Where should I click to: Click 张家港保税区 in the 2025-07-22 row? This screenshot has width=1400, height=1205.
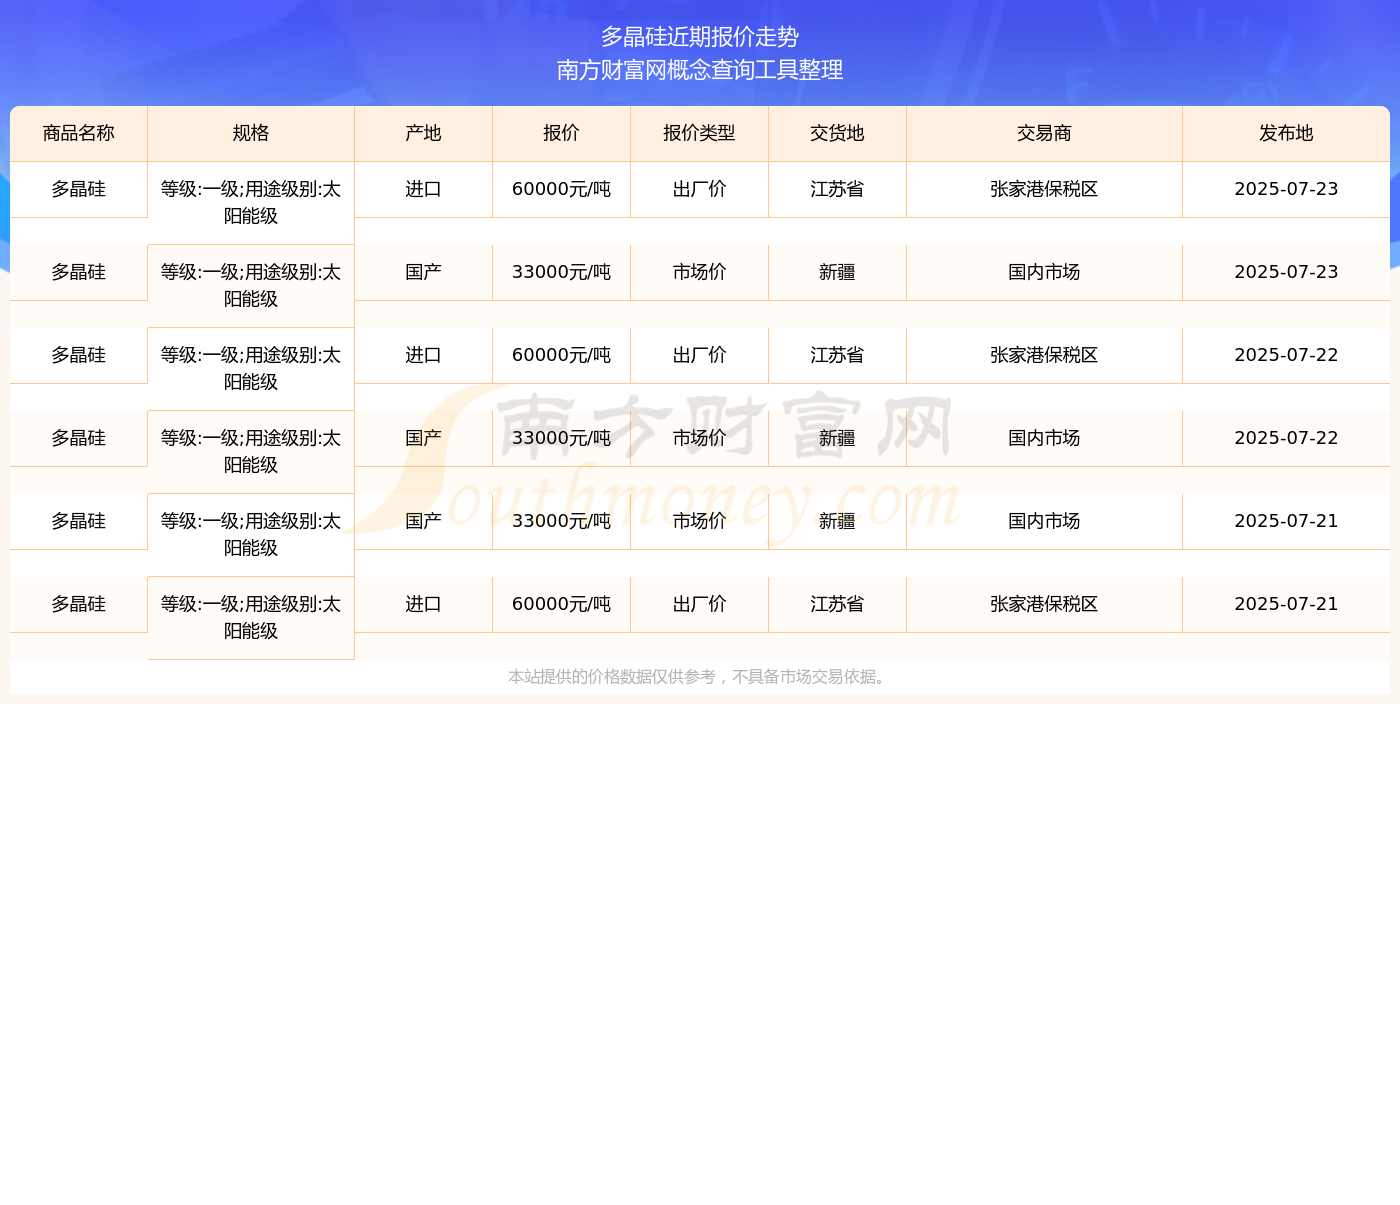[x=1044, y=355]
